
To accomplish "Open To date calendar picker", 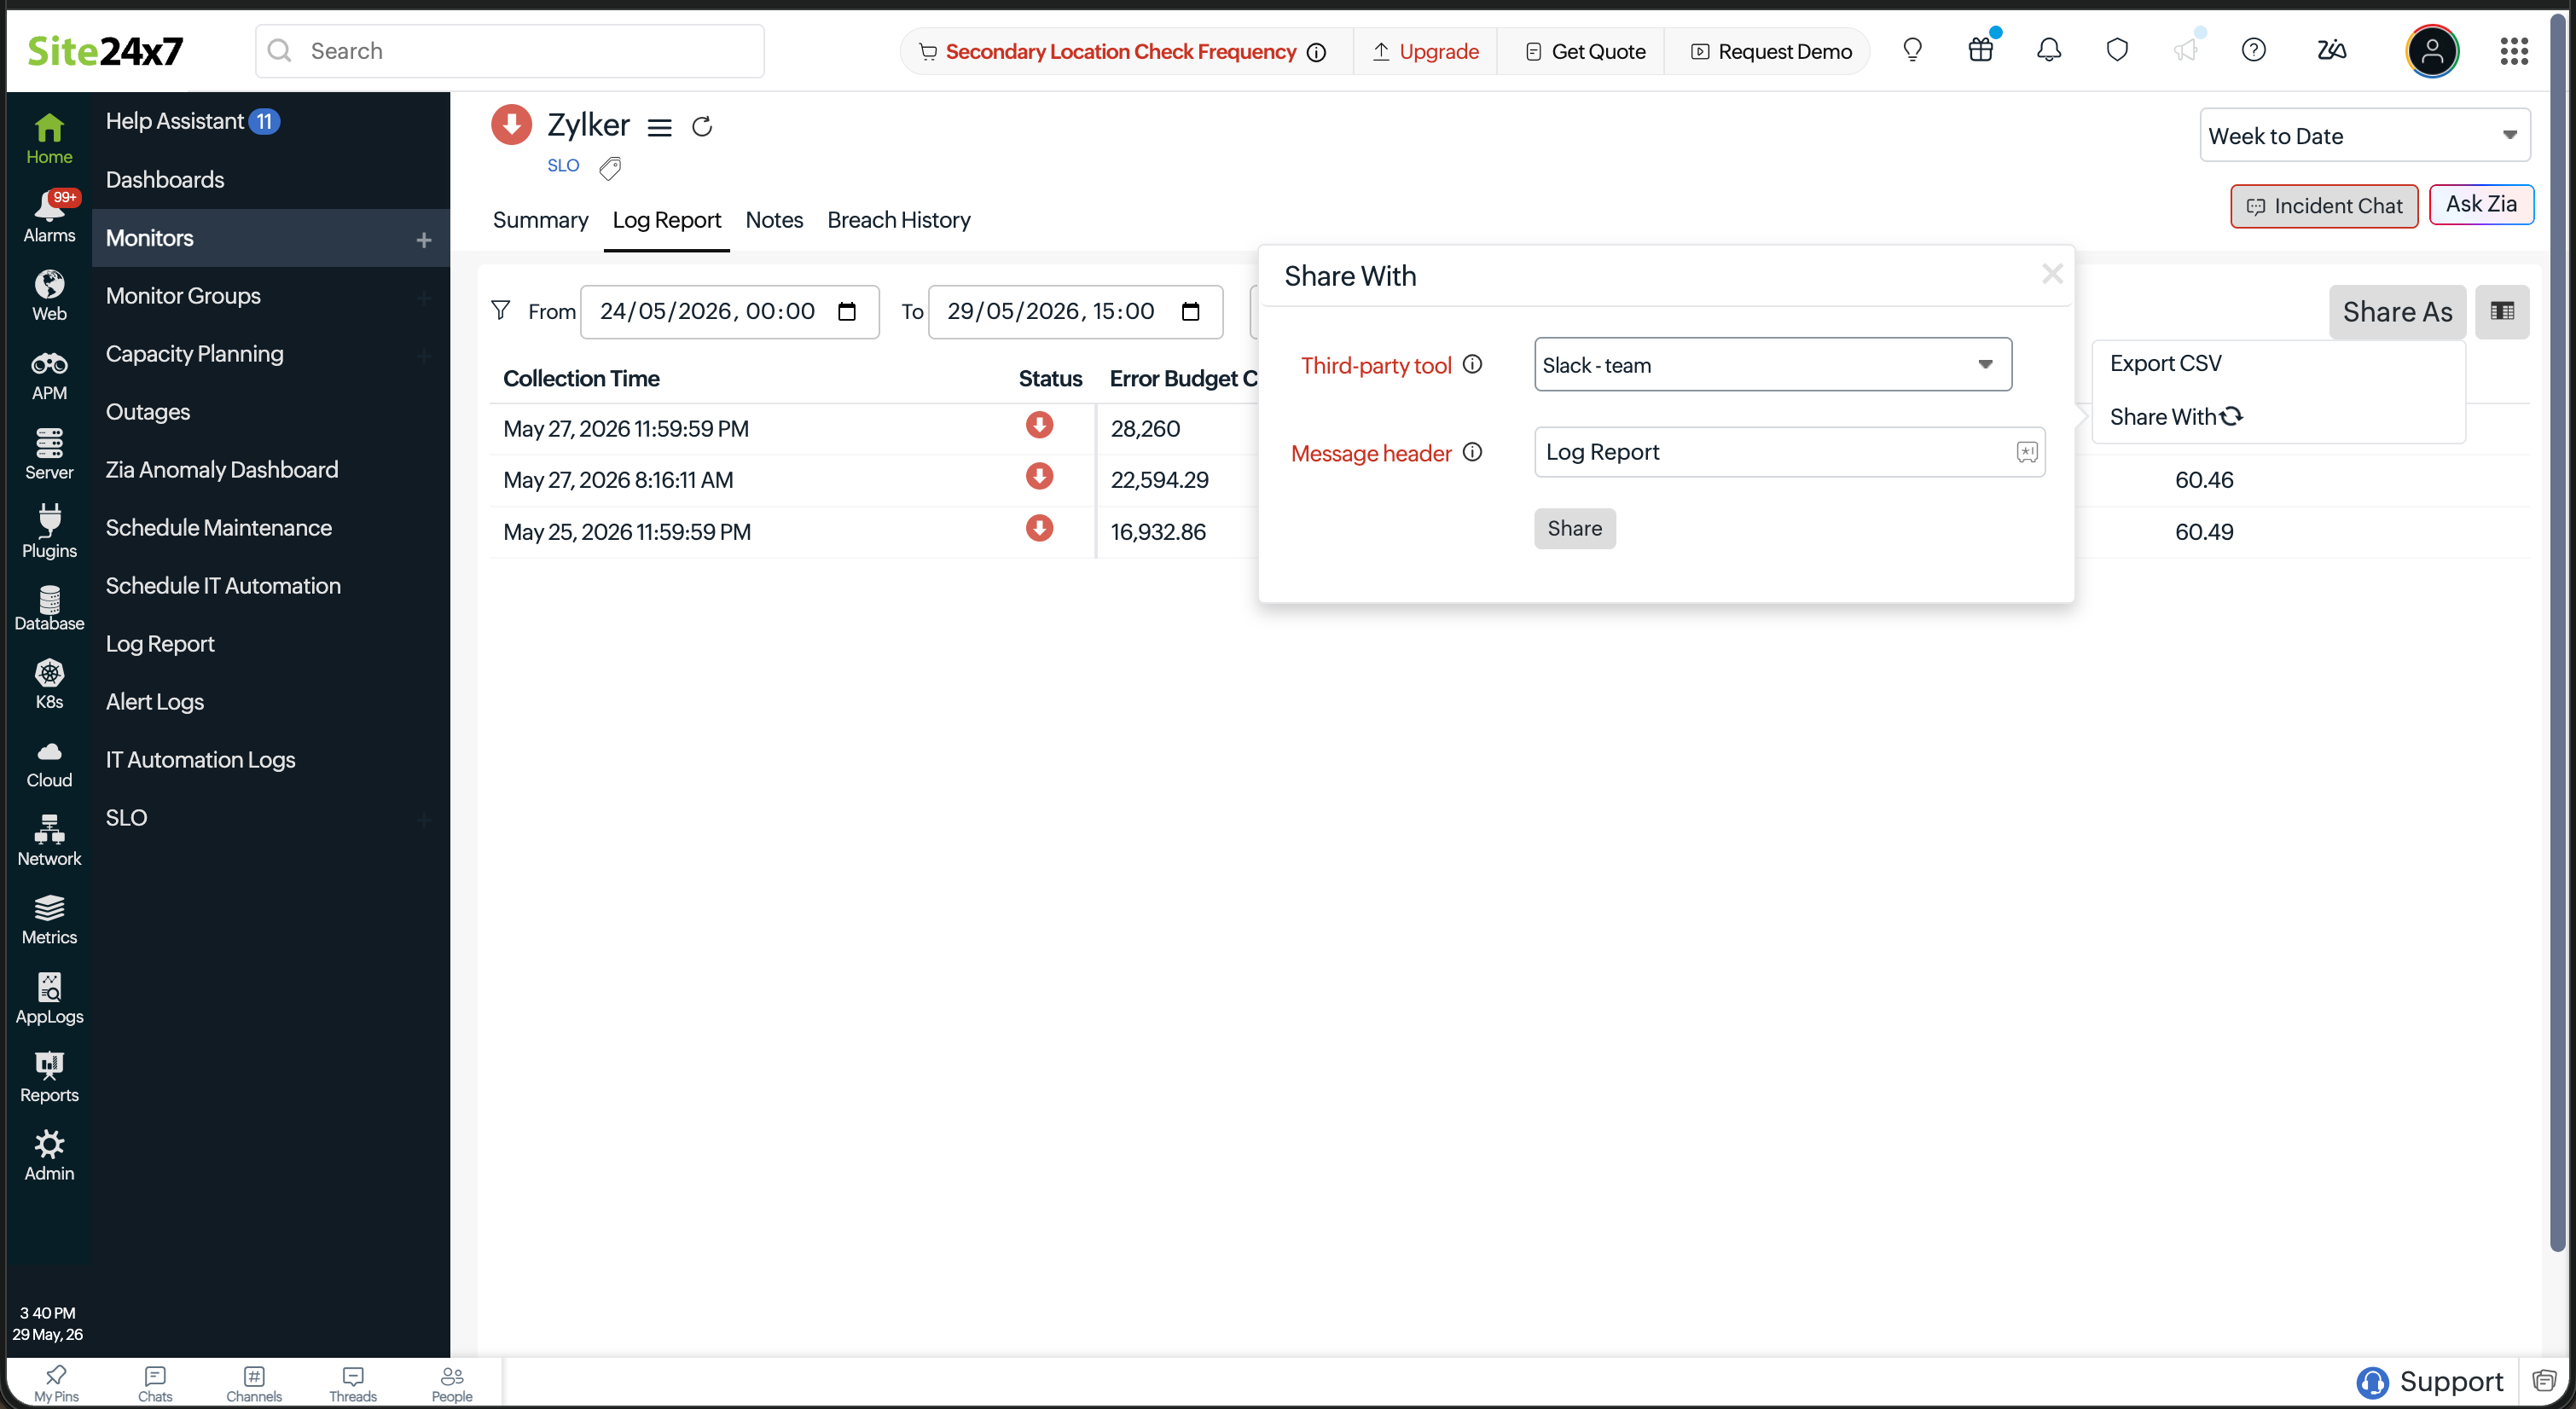I will click(x=1190, y=311).
